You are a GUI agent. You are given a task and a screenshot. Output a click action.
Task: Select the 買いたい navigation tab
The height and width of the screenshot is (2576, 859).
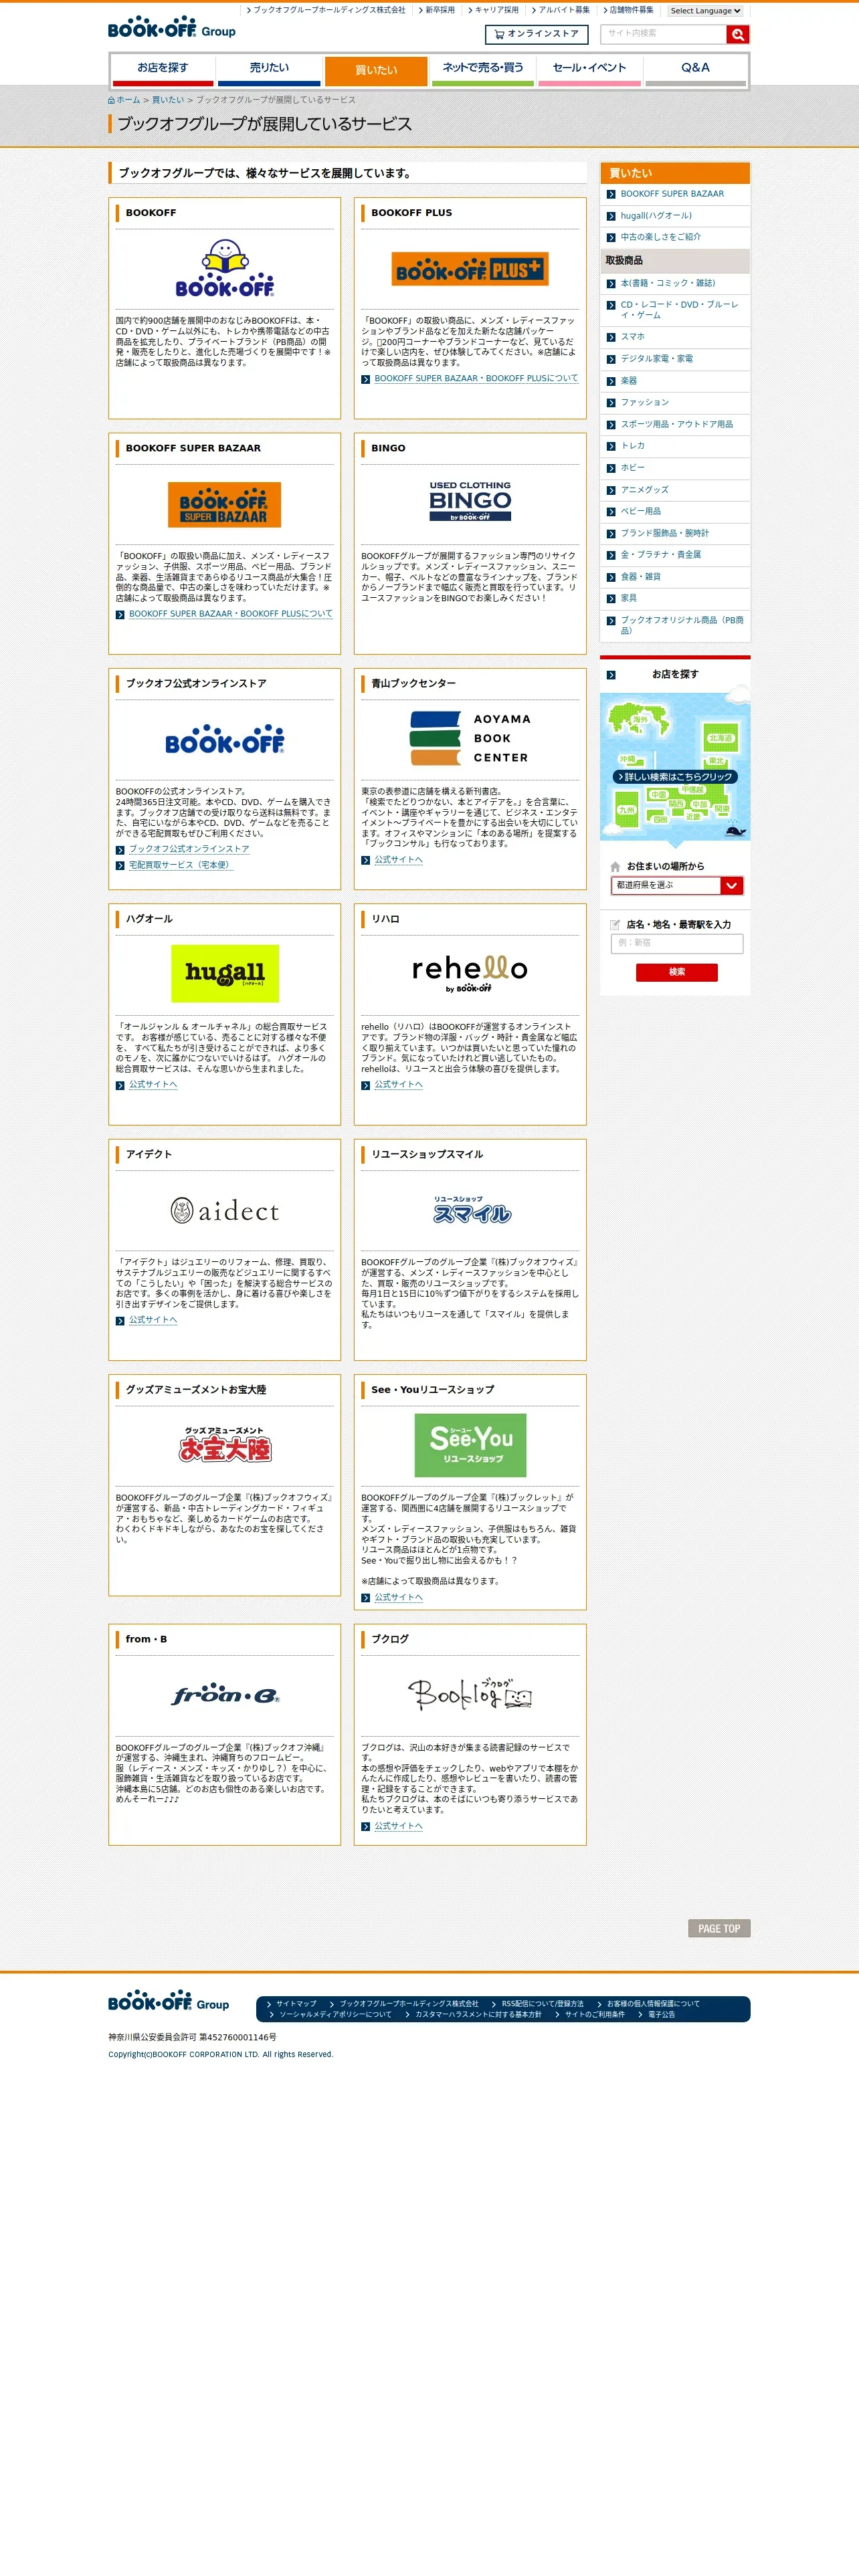point(376,70)
